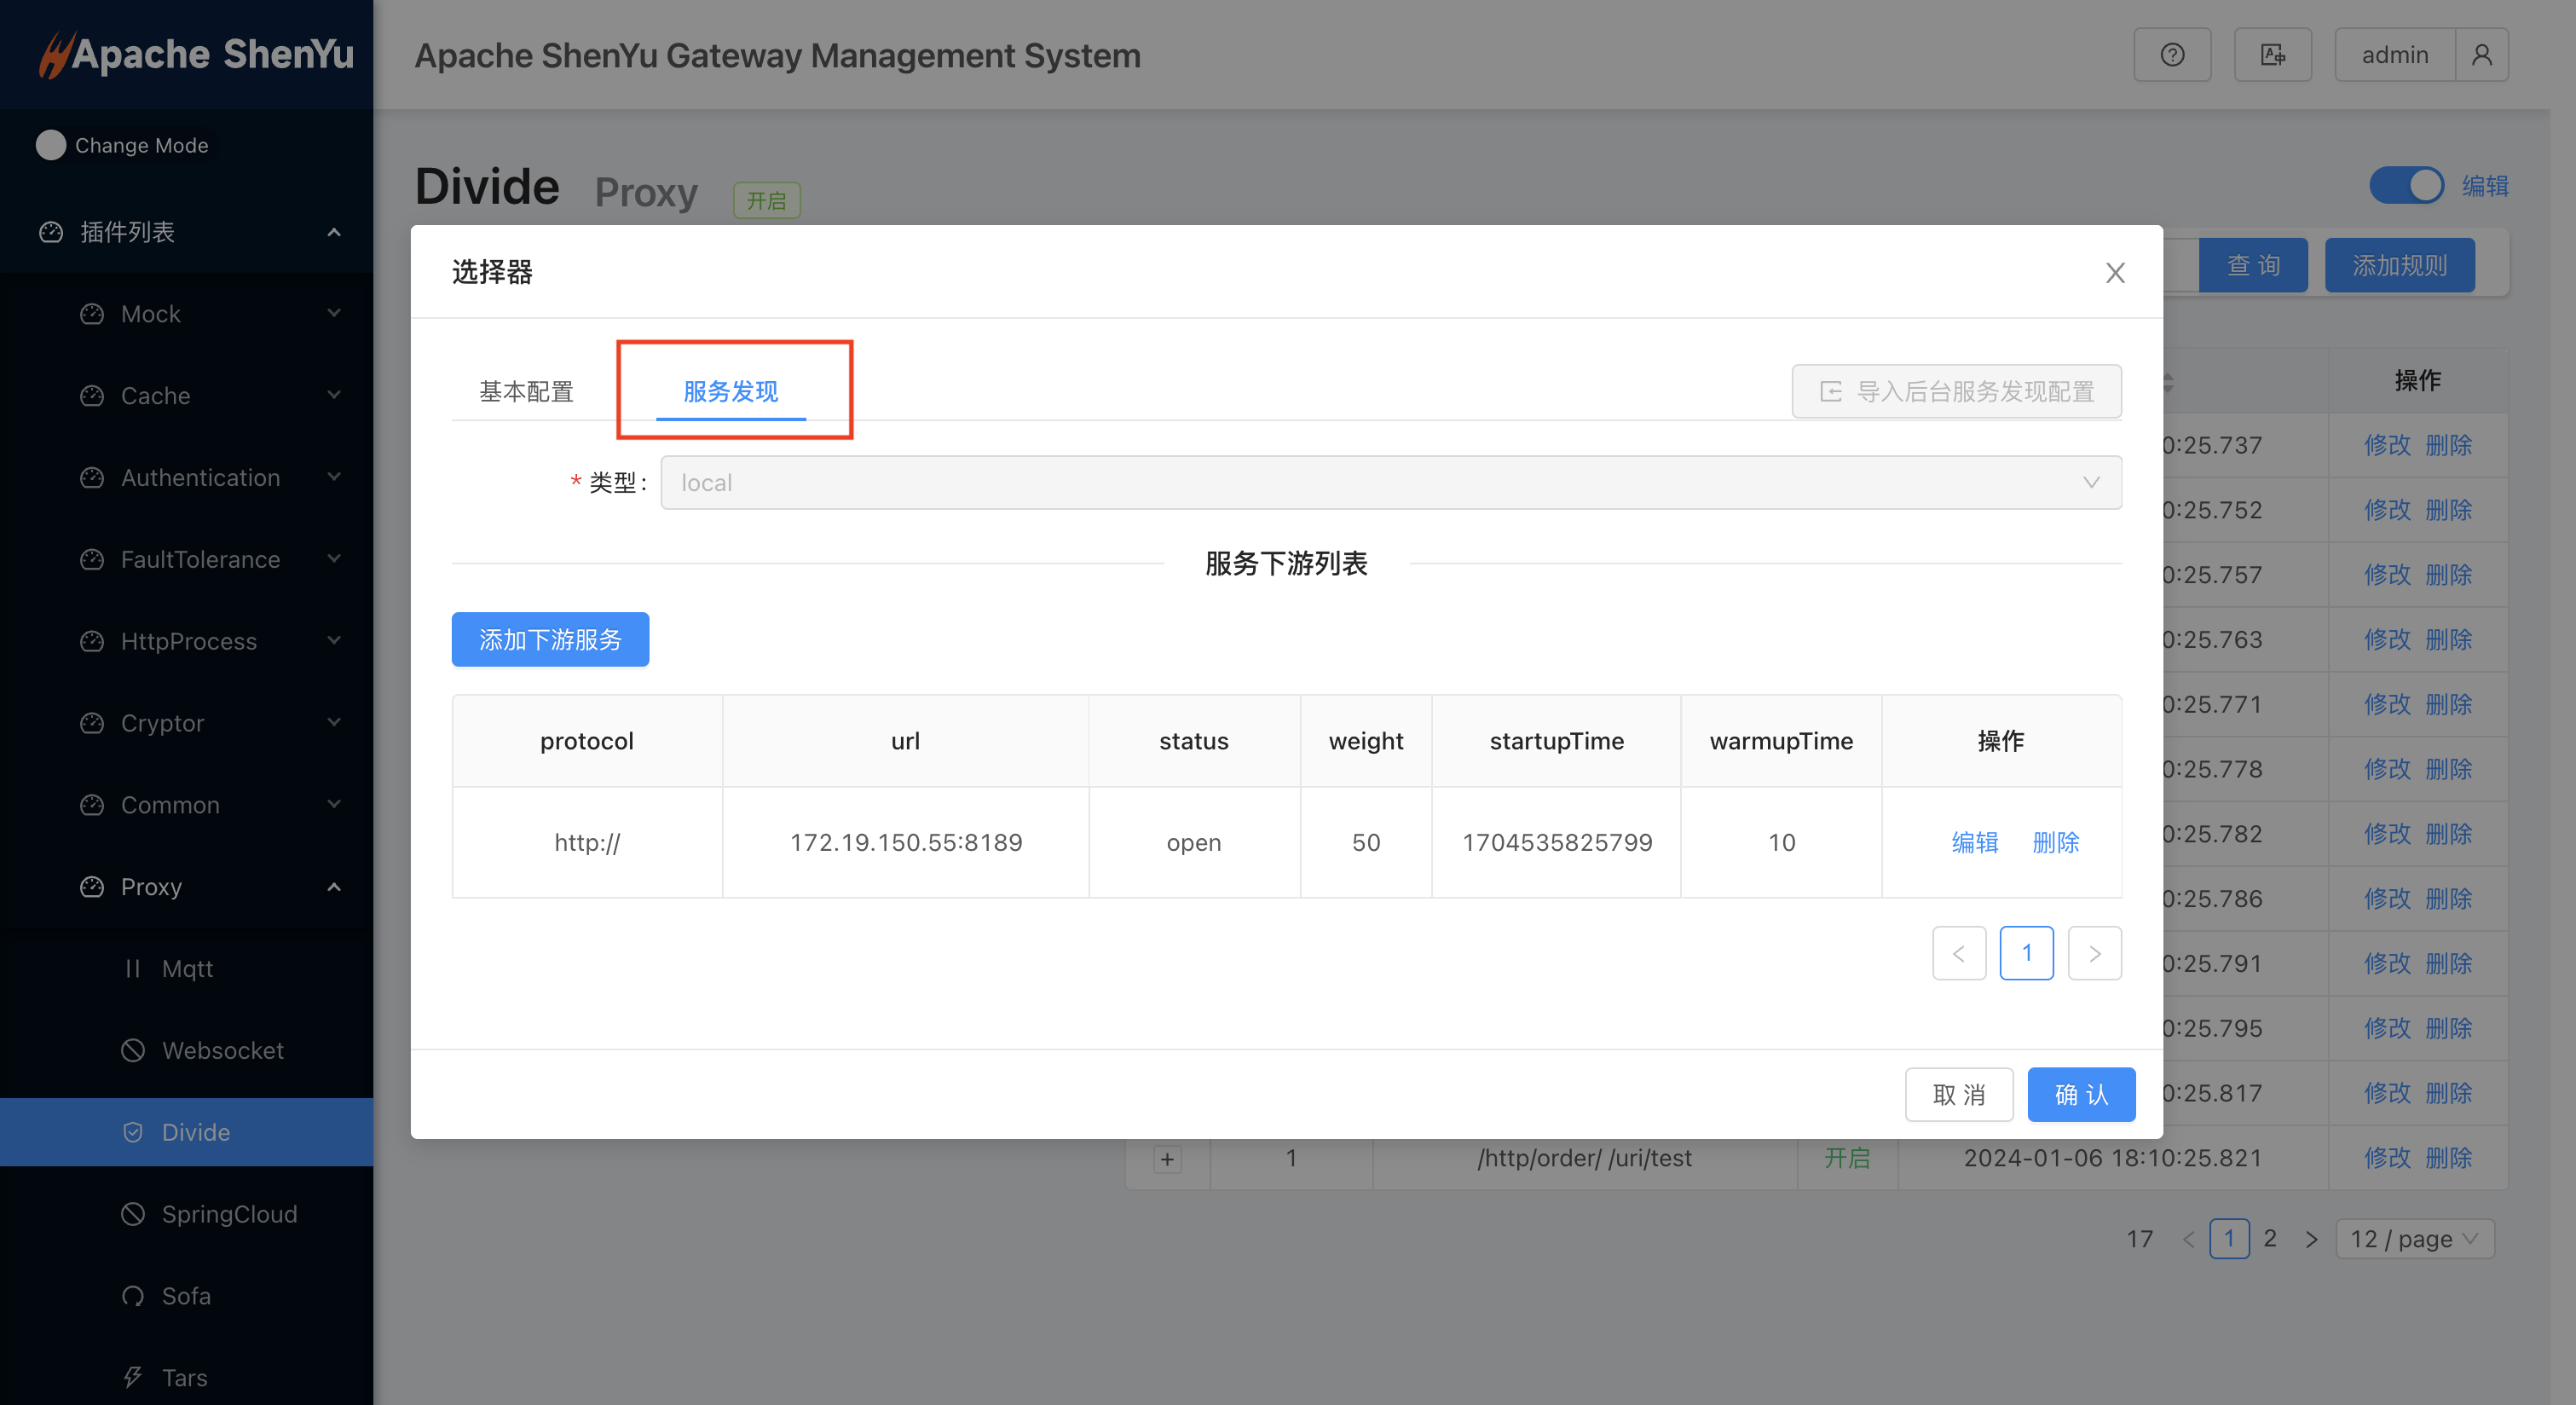This screenshot has height=1405, width=2576.
Task: Switch to the 基本配置 tab
Action: 526,391
